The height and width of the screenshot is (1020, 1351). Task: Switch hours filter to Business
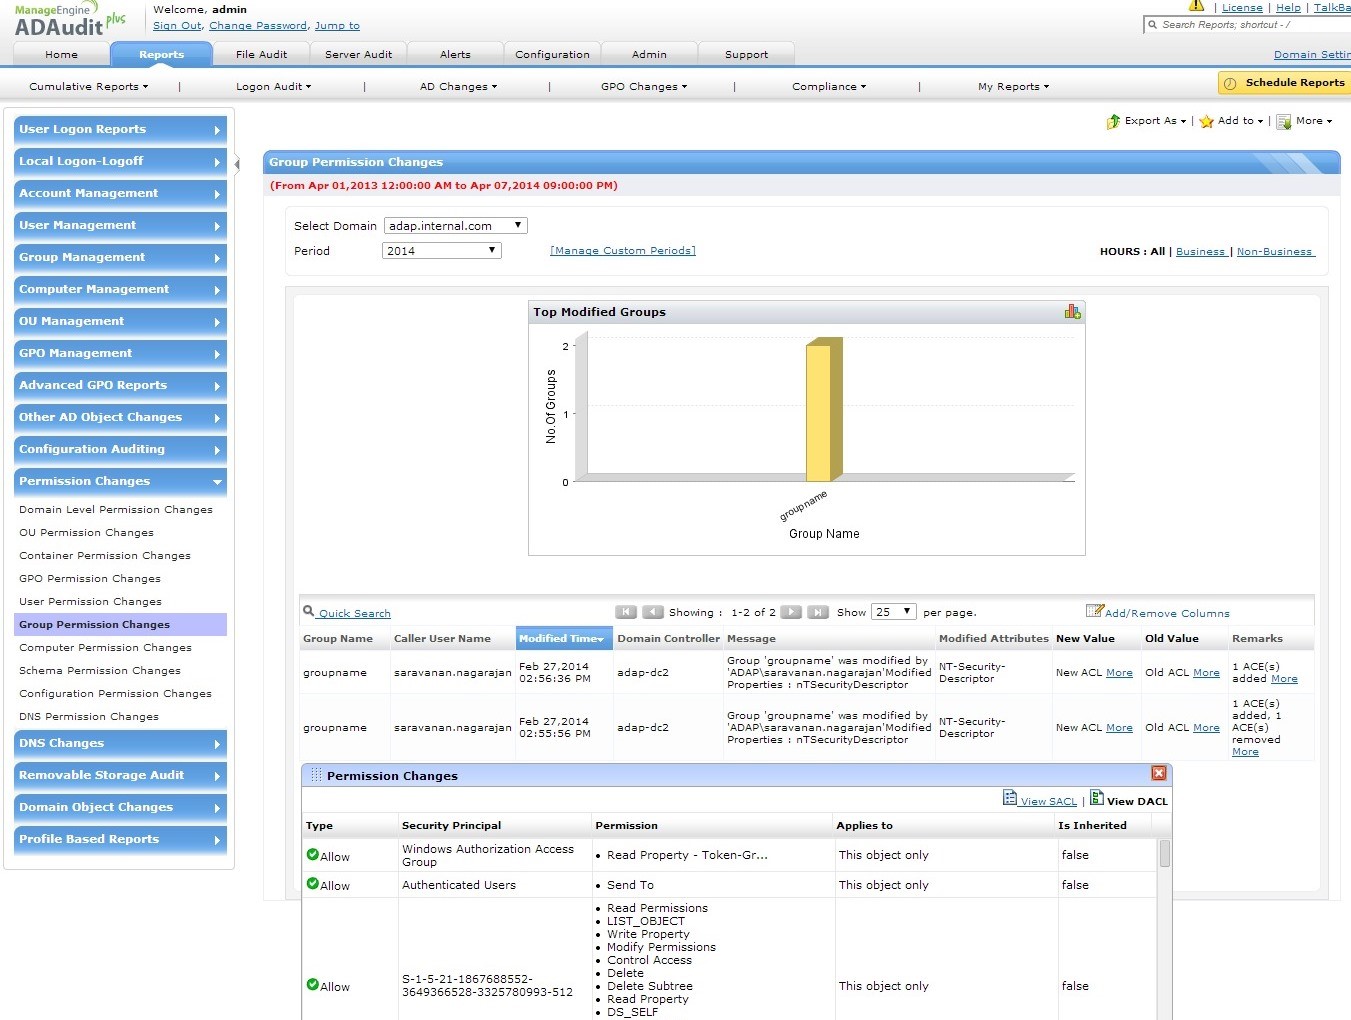1200,252
